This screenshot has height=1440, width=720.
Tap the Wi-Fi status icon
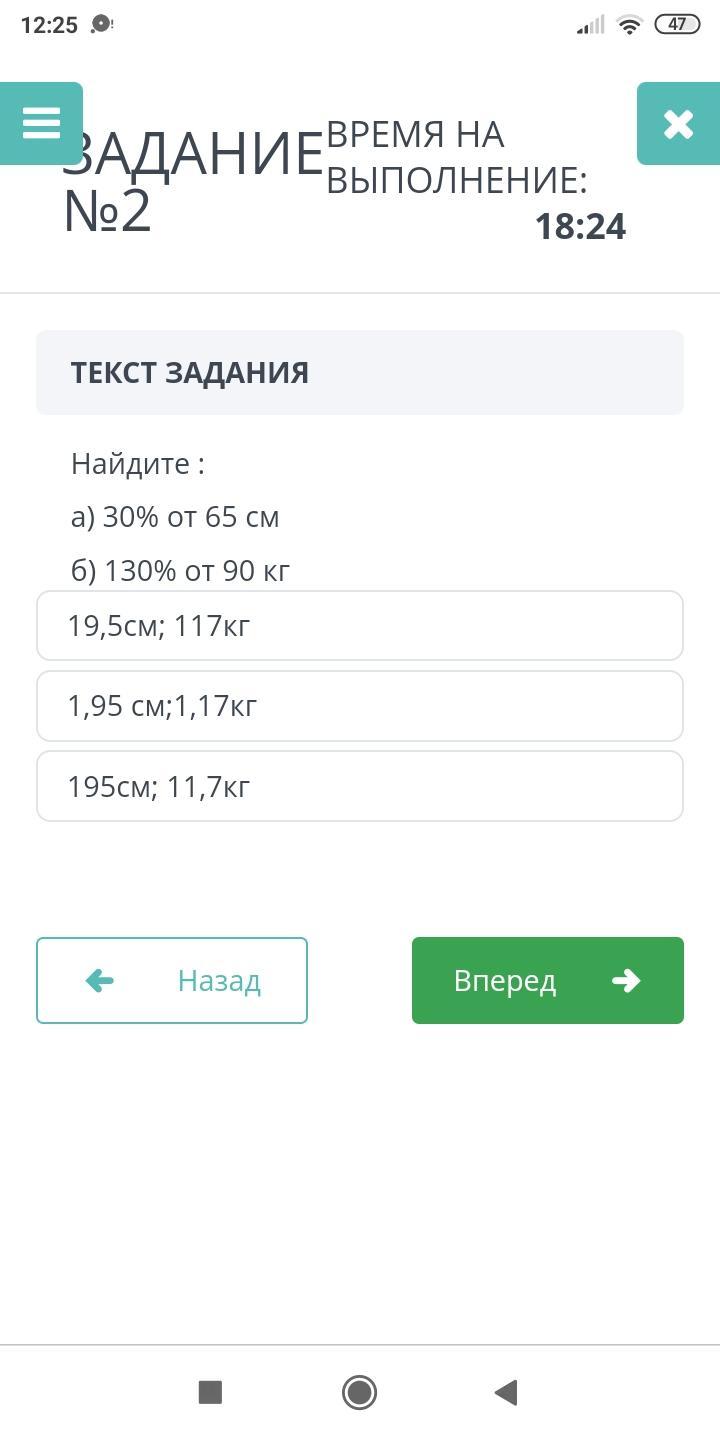tap(629, 25)
